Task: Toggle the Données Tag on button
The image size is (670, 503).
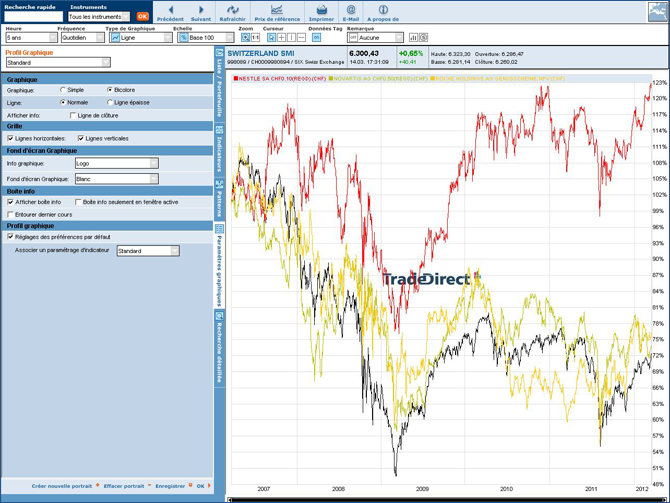Action: [x=316, y=38]
